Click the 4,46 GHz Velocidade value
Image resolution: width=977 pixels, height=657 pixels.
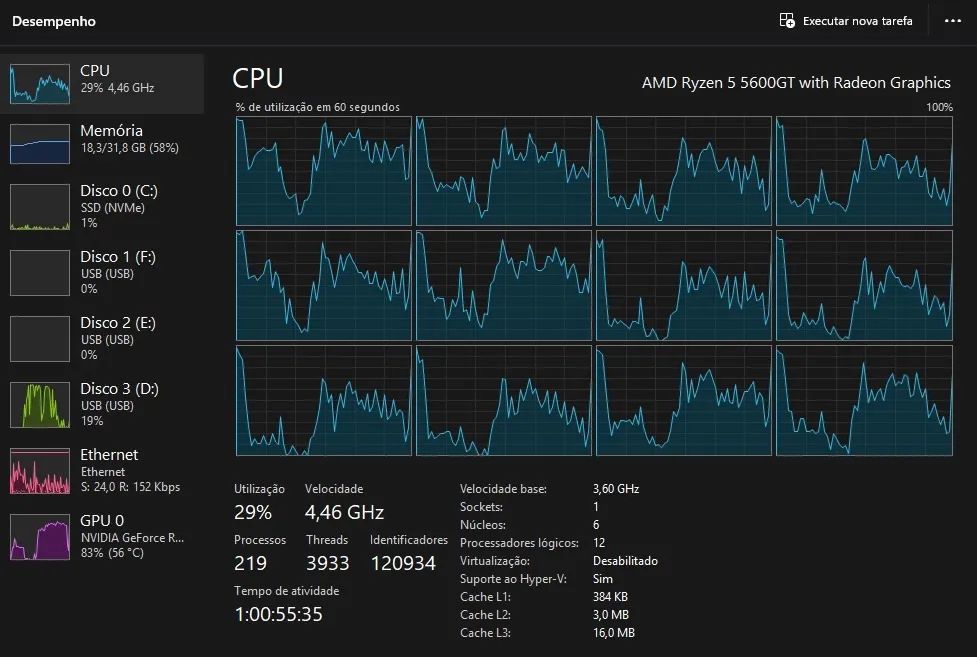click(345, 512)
